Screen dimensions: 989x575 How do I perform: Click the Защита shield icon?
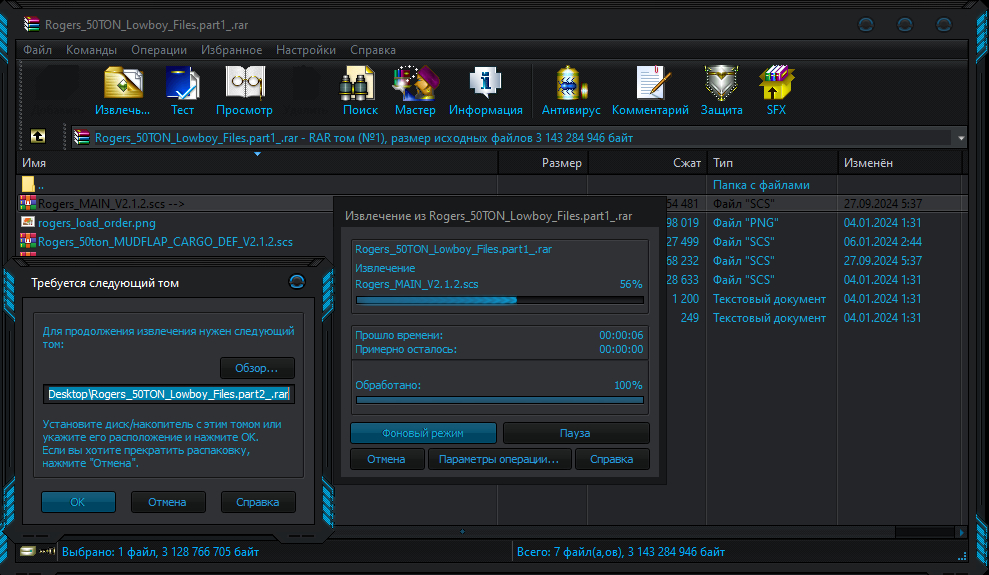721,83
